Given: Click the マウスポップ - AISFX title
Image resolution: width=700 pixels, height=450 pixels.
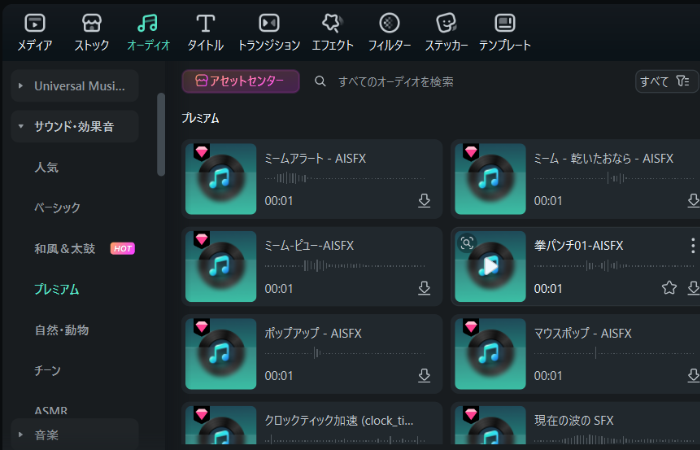Looking at the screenshot, I should coord(583,333).
